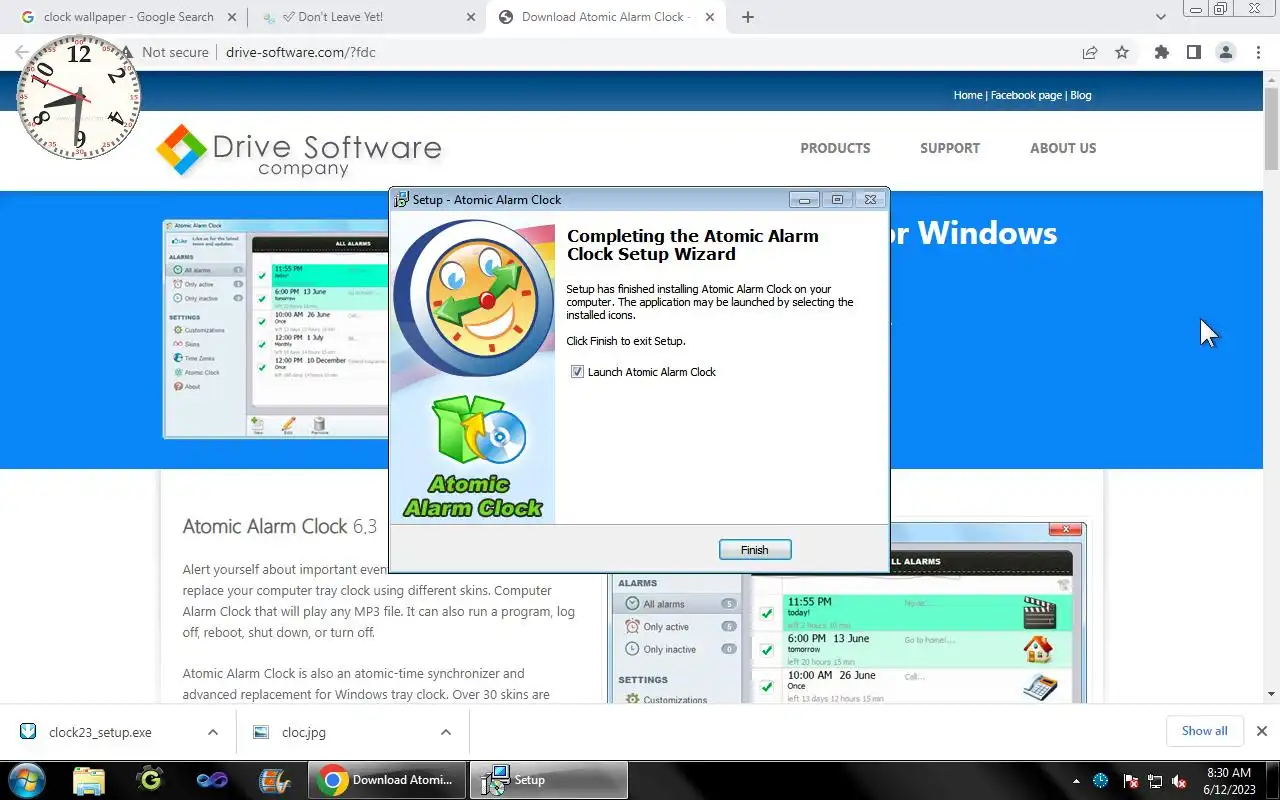The height and width of the screenshot is (800, 1280).
Task: Click the phone icon on 10:00 AM alarm
Action: [1040, 687]
